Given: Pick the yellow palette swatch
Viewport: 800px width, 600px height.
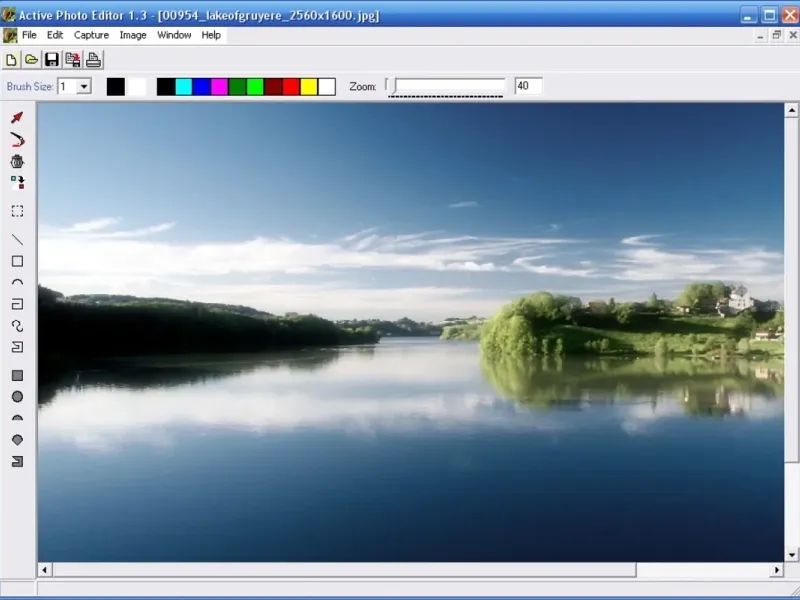Looking at the screenshot, I should tap(309, 87).
